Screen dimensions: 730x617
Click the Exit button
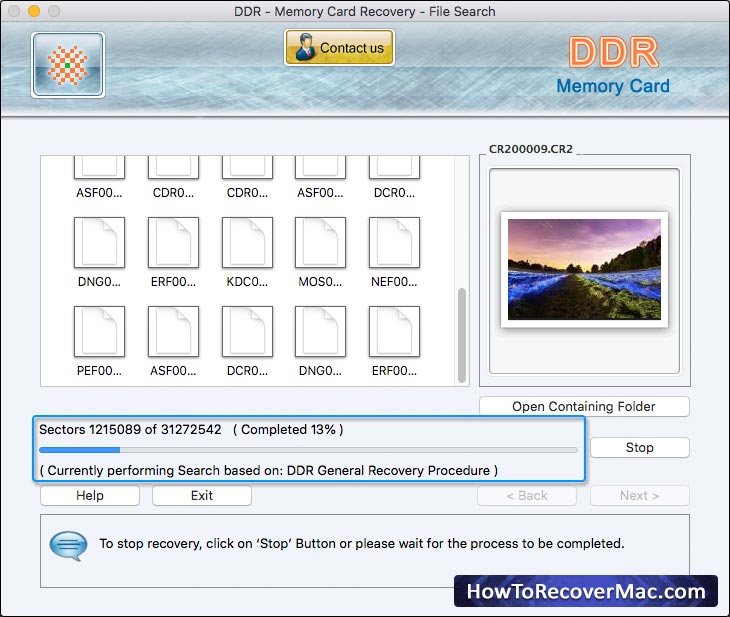[x=202, y=495]
